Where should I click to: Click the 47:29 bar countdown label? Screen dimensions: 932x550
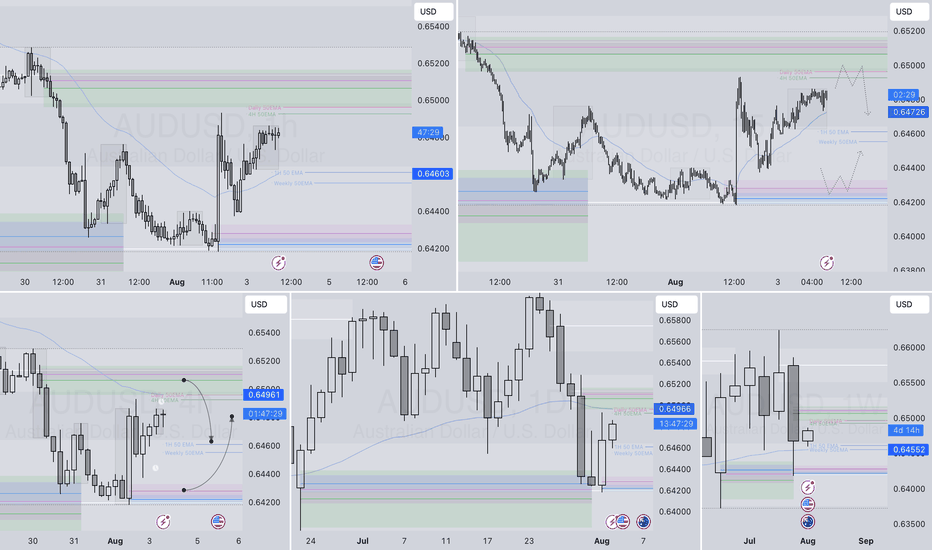click(428, 133)
